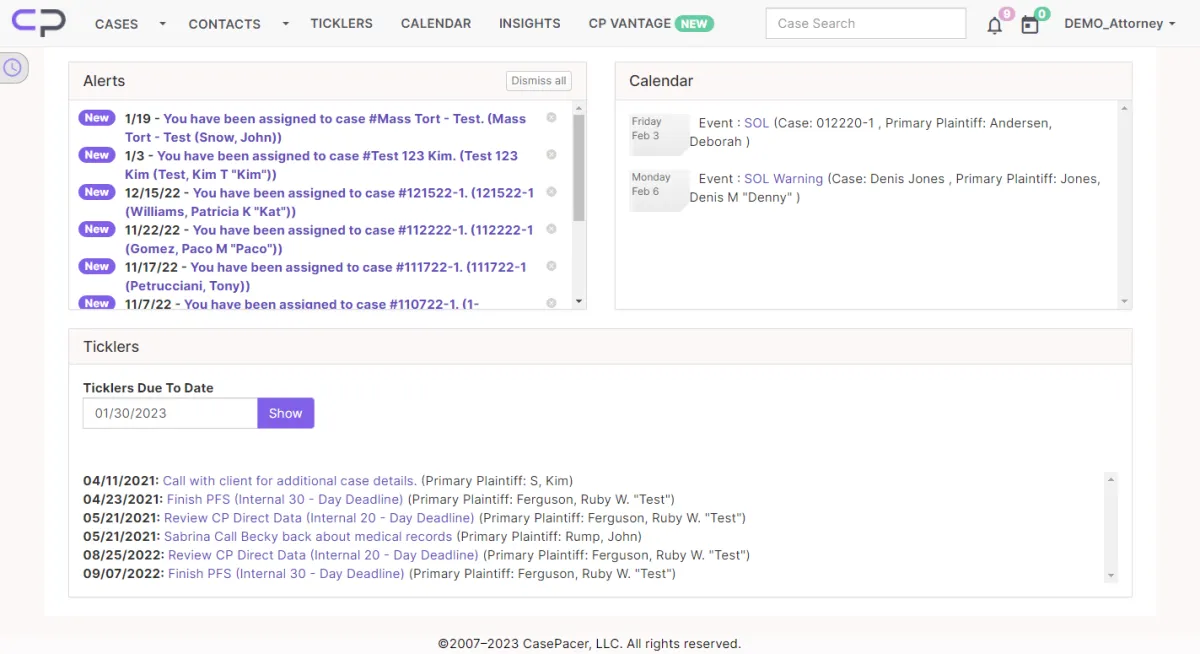Open the 08/25/2022 Review CP Direct Data tickler
Image resolution: width=1200 pixels, height=654 pixels.
pyautogui.click(x=323, y=555)
